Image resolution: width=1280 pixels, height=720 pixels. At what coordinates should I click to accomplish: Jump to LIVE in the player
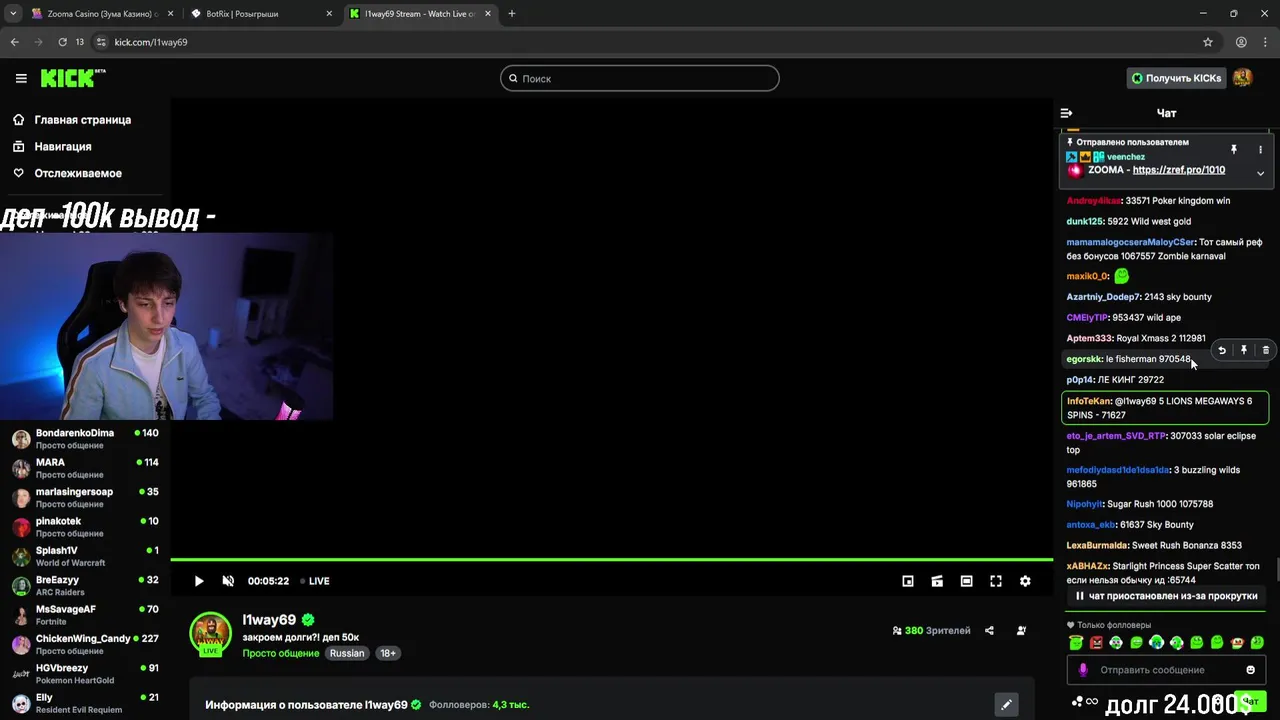pos(315,581)
